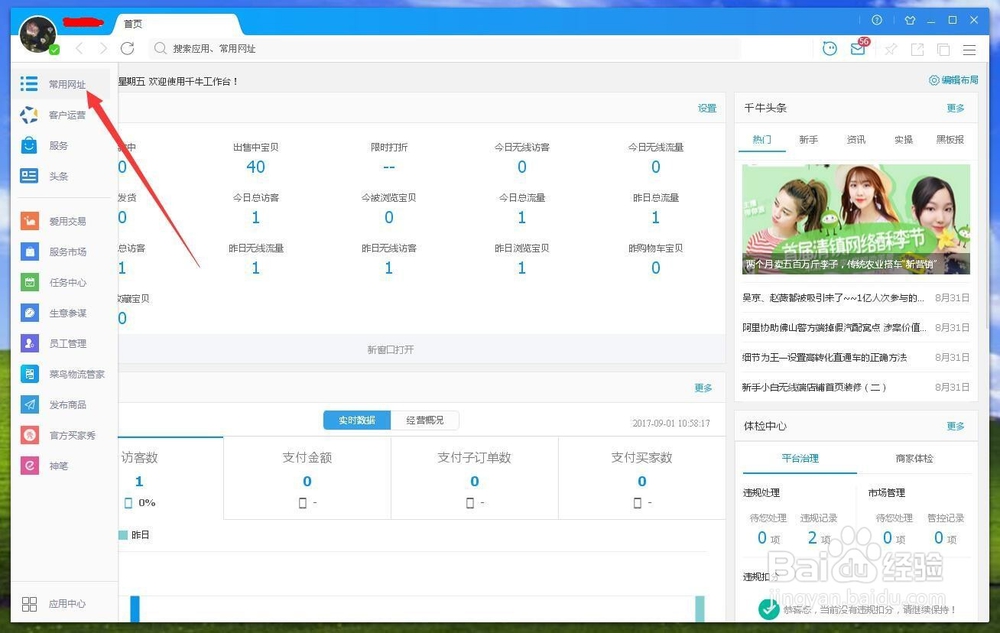Click 发布商品 paper plane icon
This screenshot has width=1000, height=633.
(x=30, y=404)
